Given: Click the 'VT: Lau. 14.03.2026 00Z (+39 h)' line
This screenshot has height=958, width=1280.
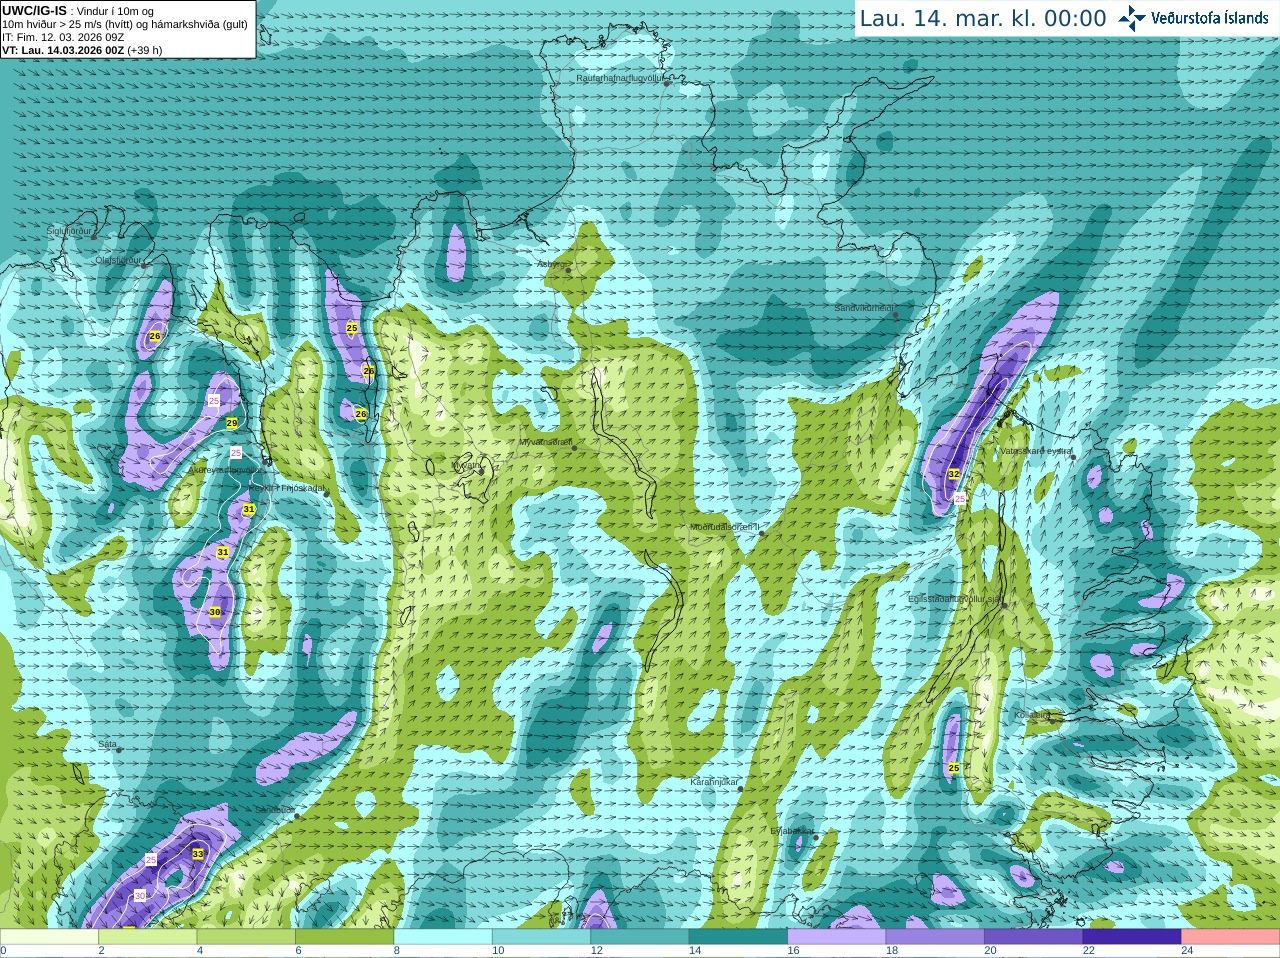Looking at the screenshot, I should 82,50.
